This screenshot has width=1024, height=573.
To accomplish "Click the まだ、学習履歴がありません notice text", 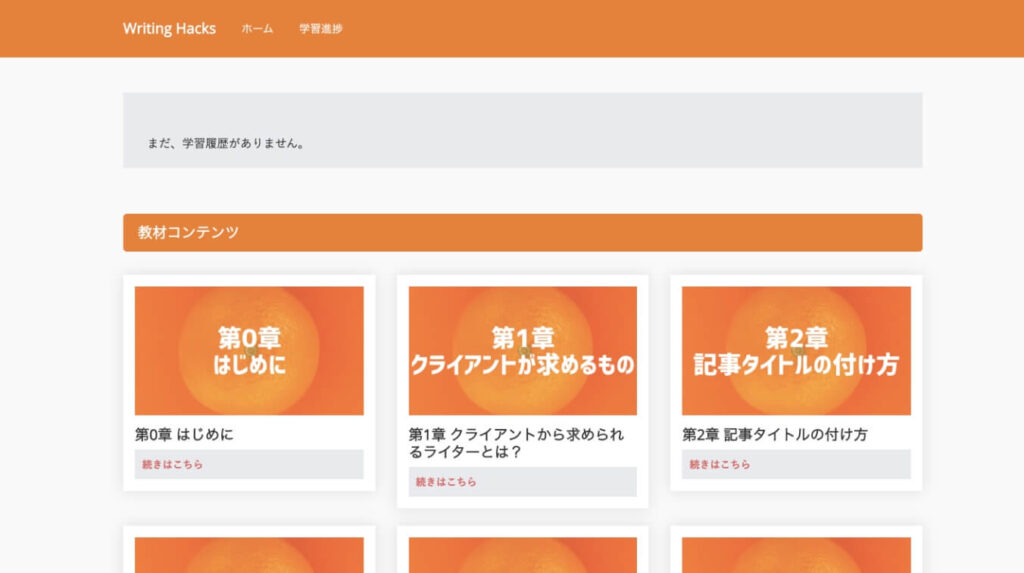I will click(x=226, y=143).
